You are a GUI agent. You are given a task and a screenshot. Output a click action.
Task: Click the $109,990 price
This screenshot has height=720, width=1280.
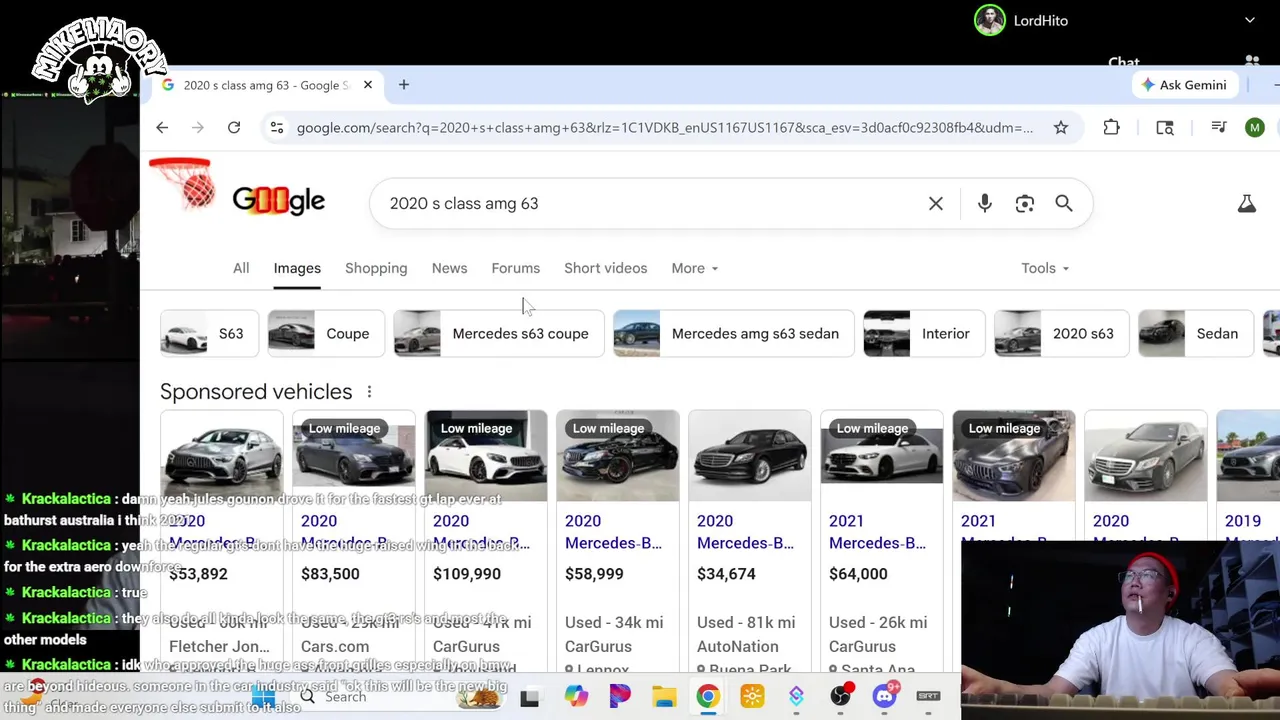click(467, 574)
